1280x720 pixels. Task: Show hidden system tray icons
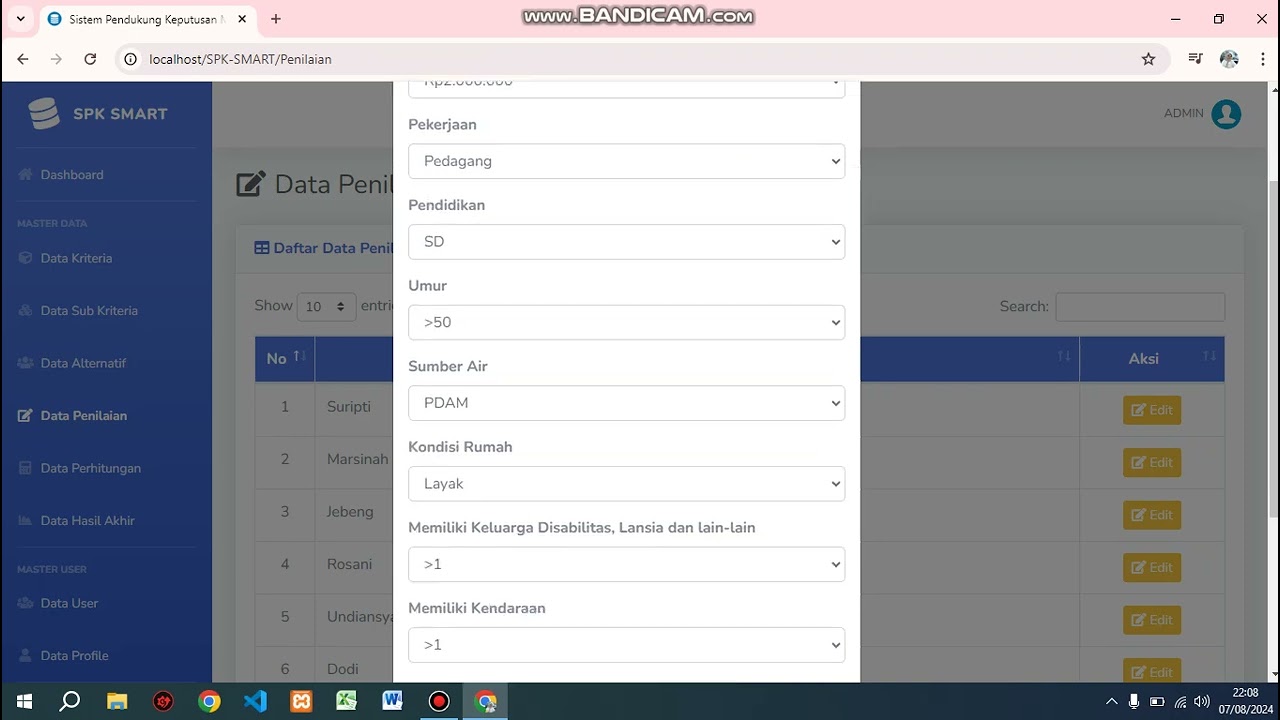pyautogui.click(x=1111, y=701)
